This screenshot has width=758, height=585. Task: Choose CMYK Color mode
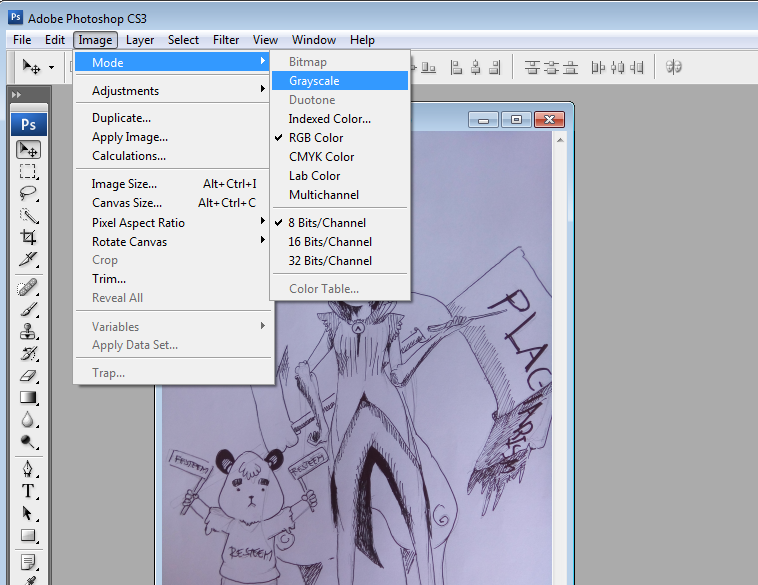(340, 157)
